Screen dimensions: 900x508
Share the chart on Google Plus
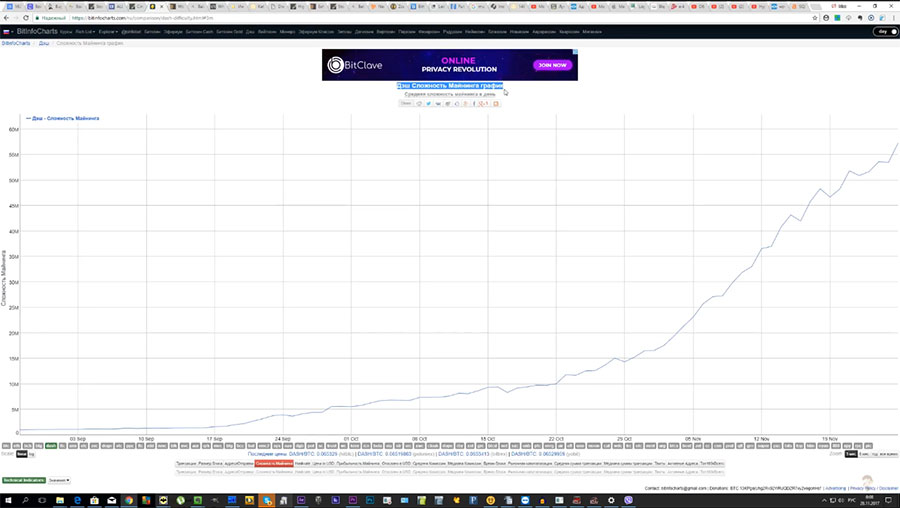(x=483, y=103)
